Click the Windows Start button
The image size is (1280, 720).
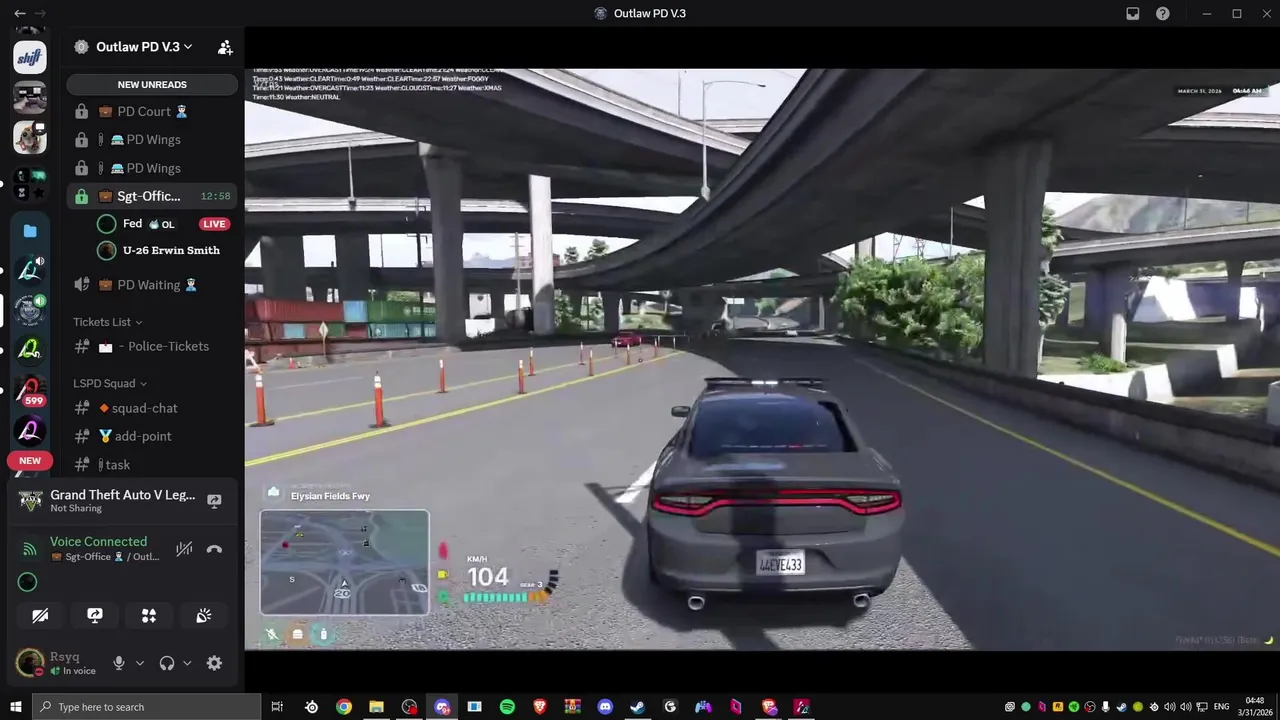pyautogui.click(x=16, y=707)
